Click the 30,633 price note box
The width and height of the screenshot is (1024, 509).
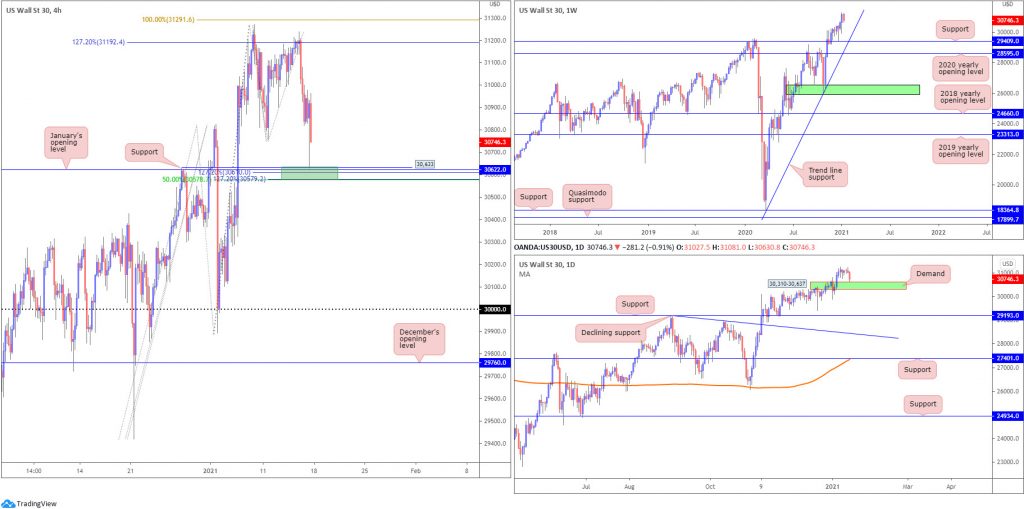[x=426, y=164]
